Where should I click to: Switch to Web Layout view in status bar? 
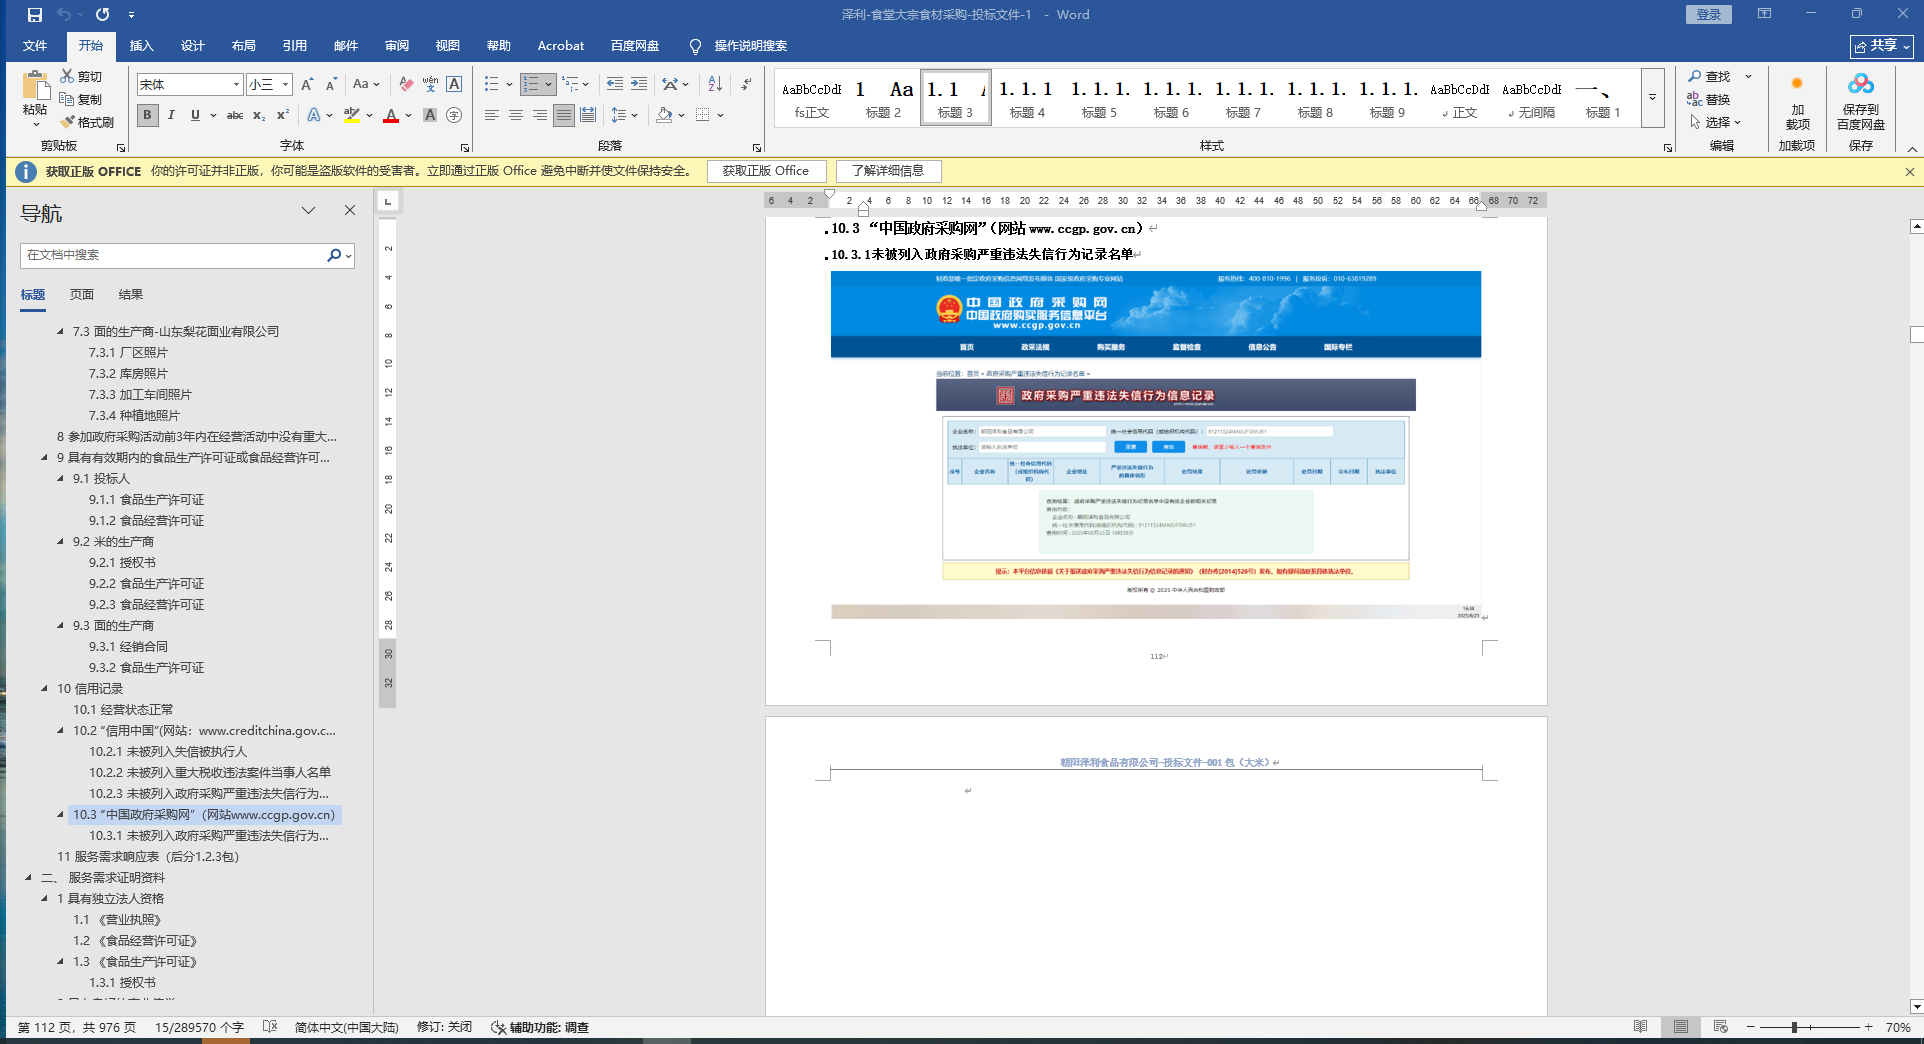tap(1721, 1027)
